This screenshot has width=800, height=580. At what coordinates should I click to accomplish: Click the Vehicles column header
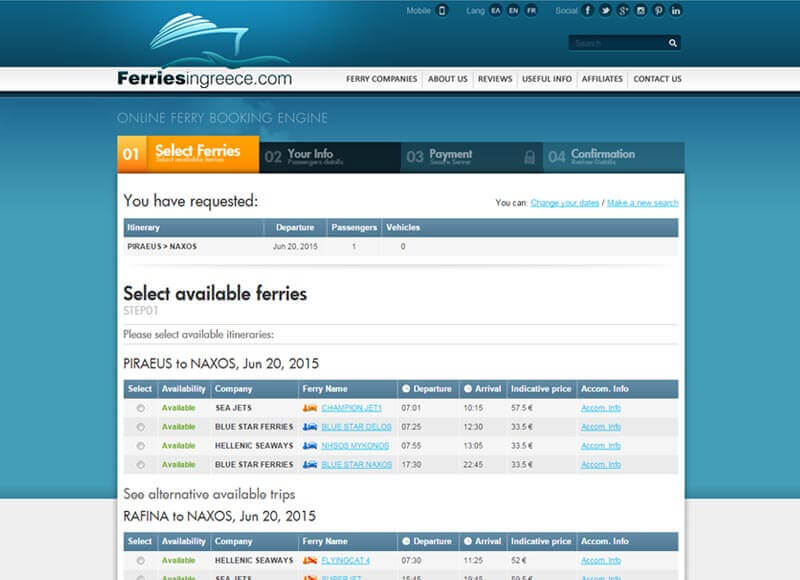click(403, 228)
